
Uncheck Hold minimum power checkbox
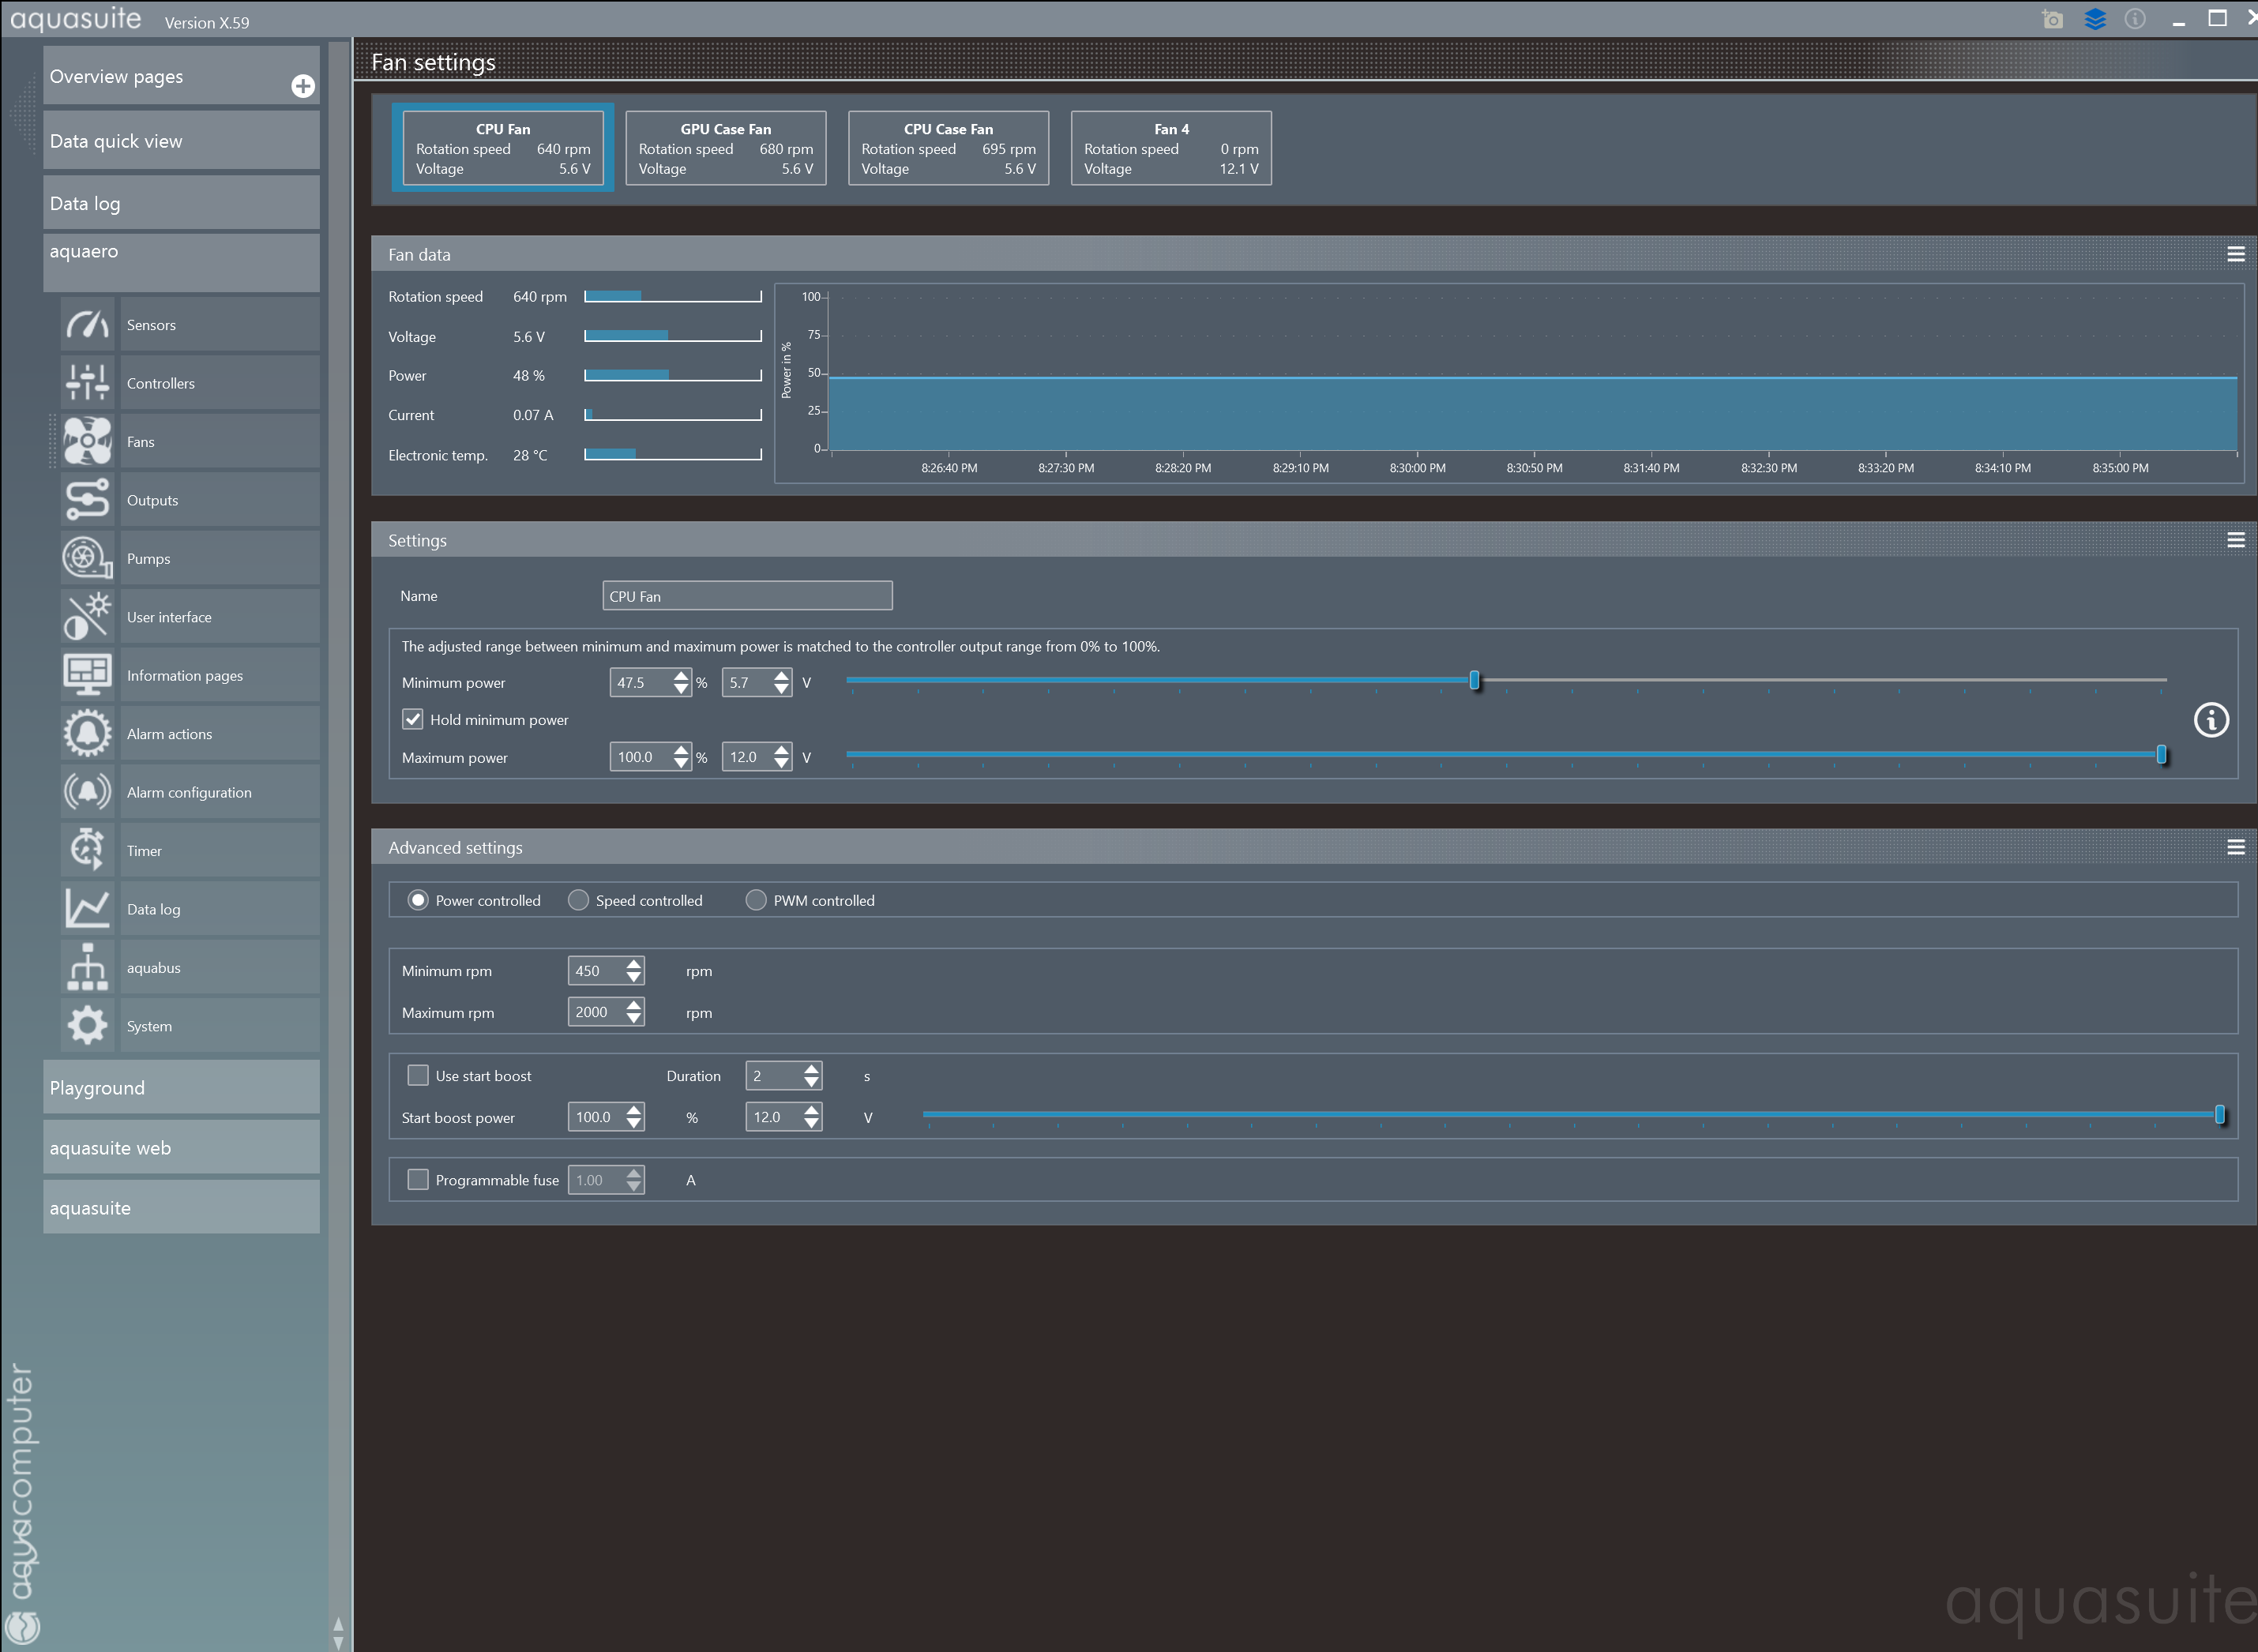(x=413, y=720)
